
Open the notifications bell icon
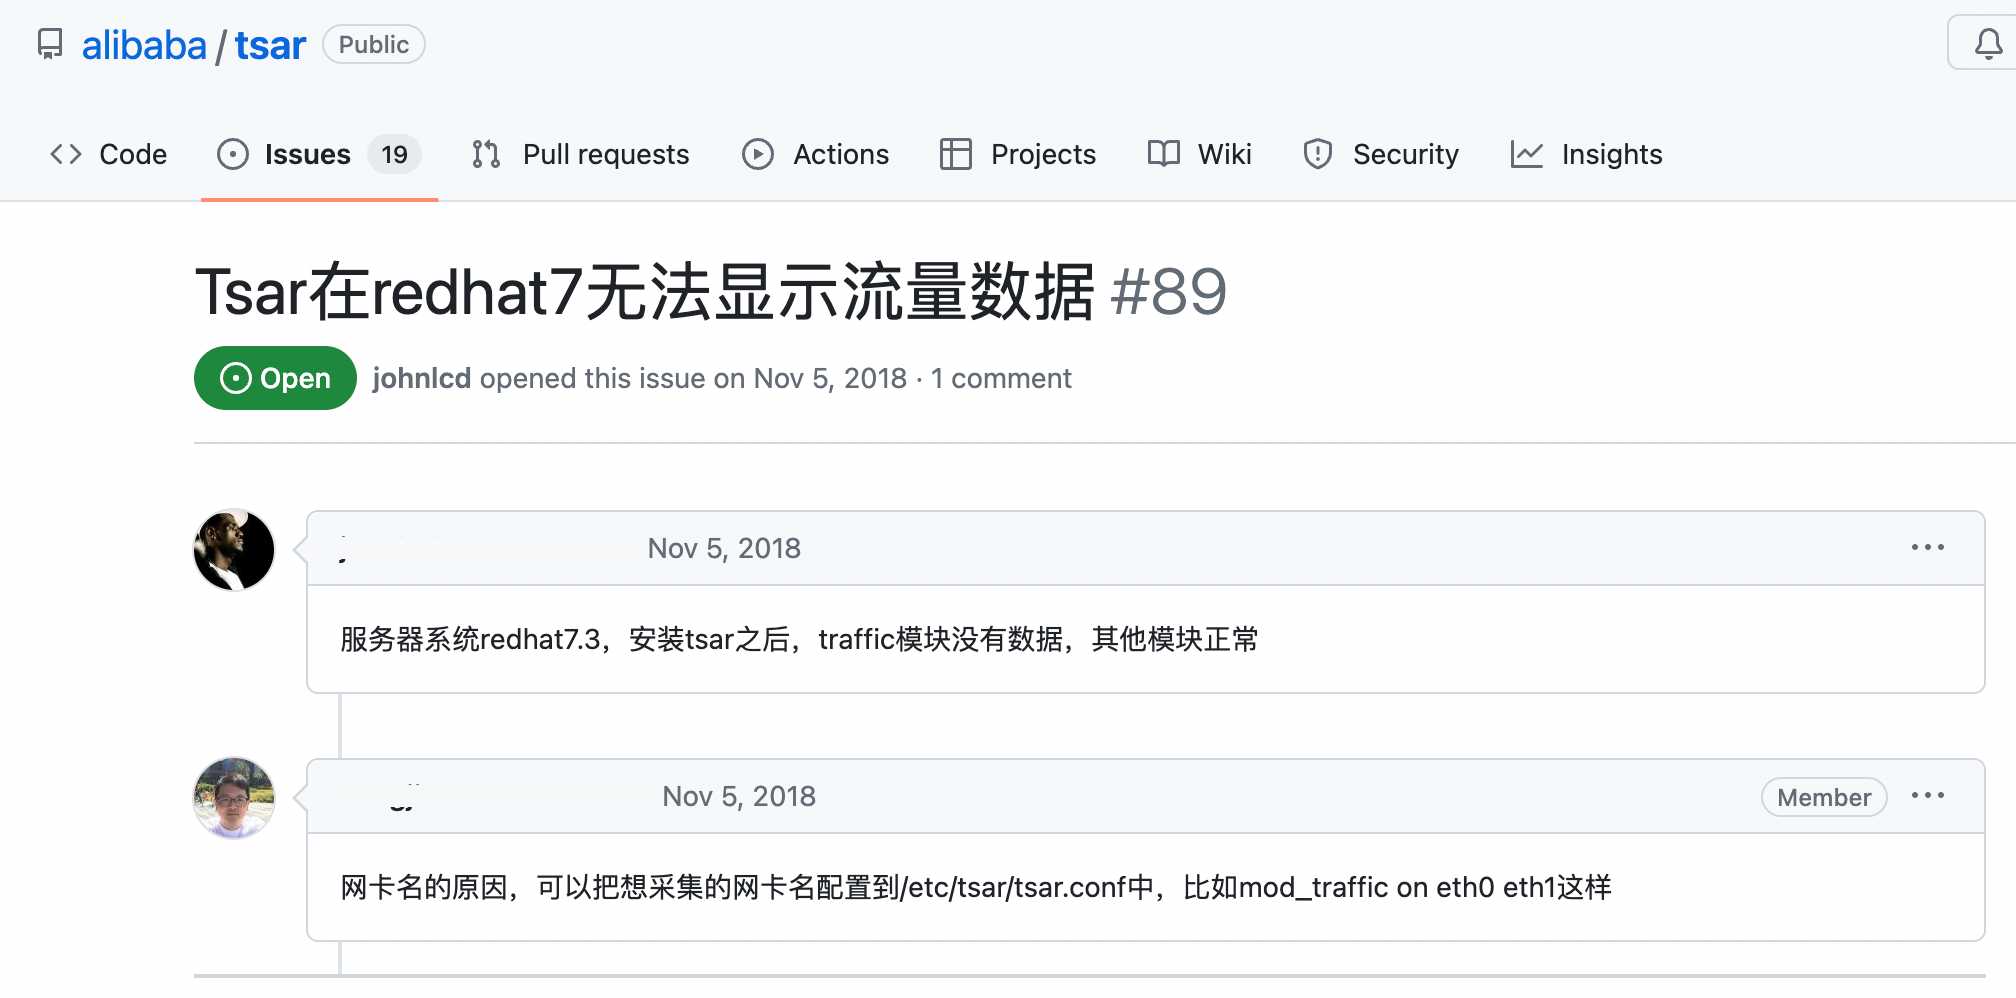(1988, 44)
